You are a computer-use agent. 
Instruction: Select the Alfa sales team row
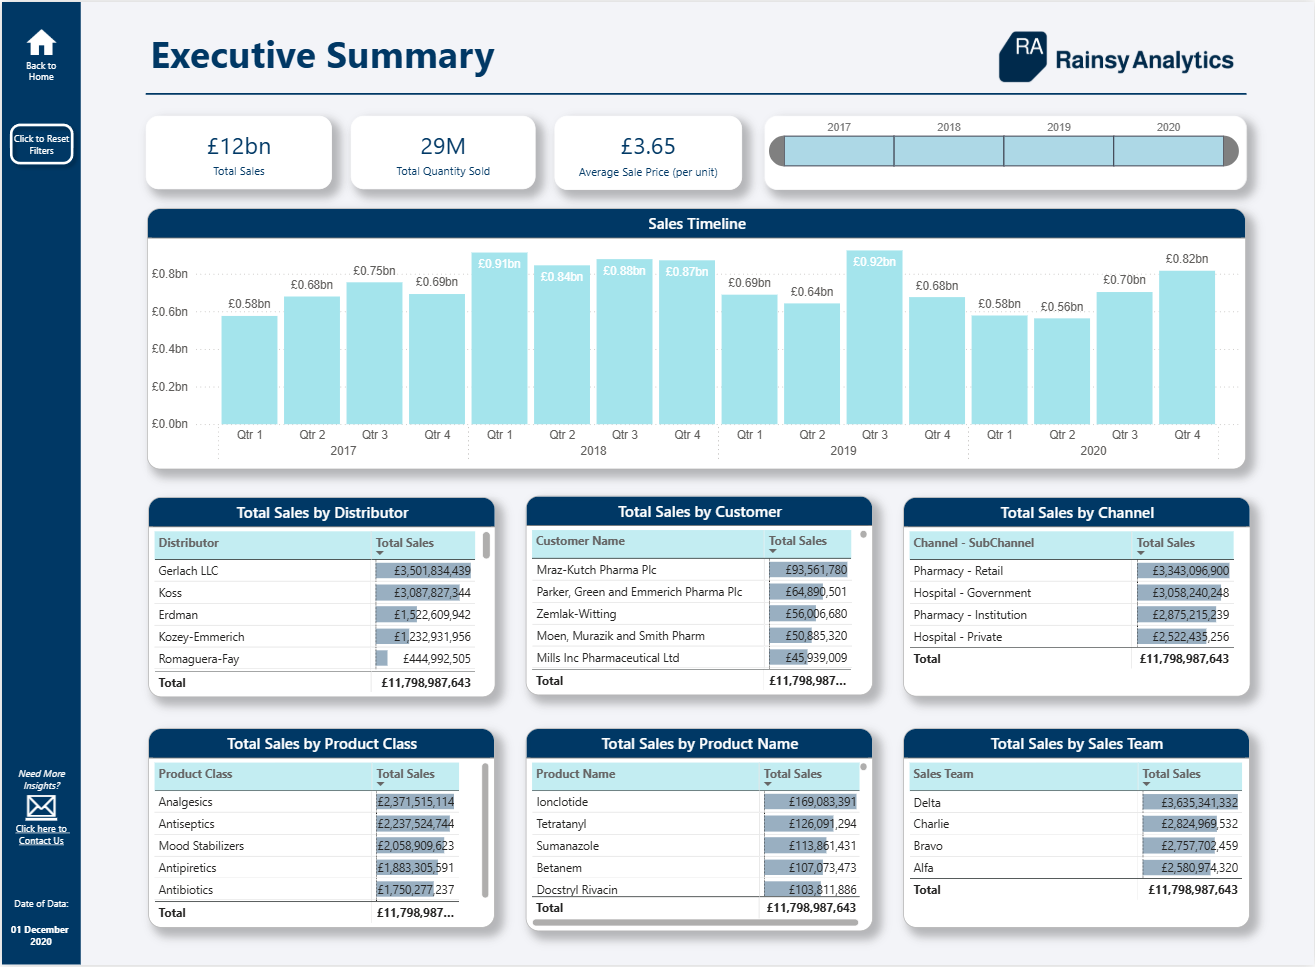[x=1075, y=868]
